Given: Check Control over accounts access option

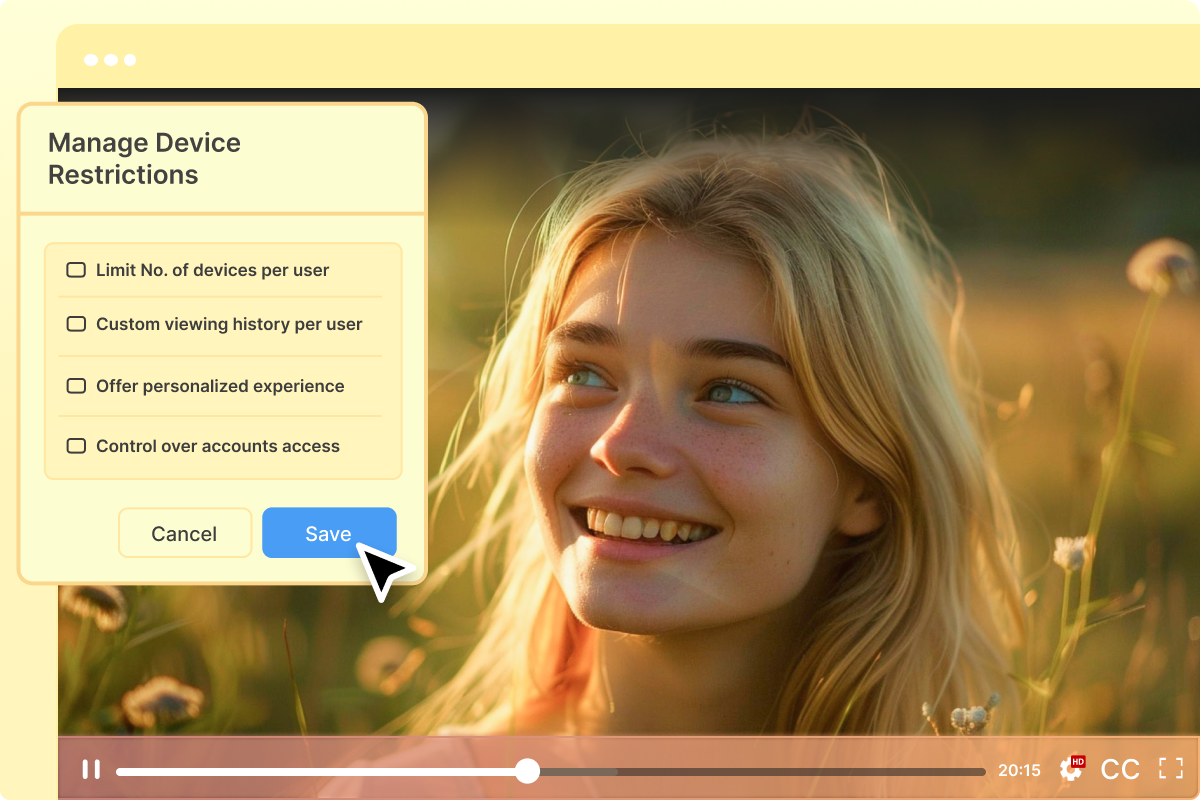Looking at the screenshot, I should click(76, 446).
